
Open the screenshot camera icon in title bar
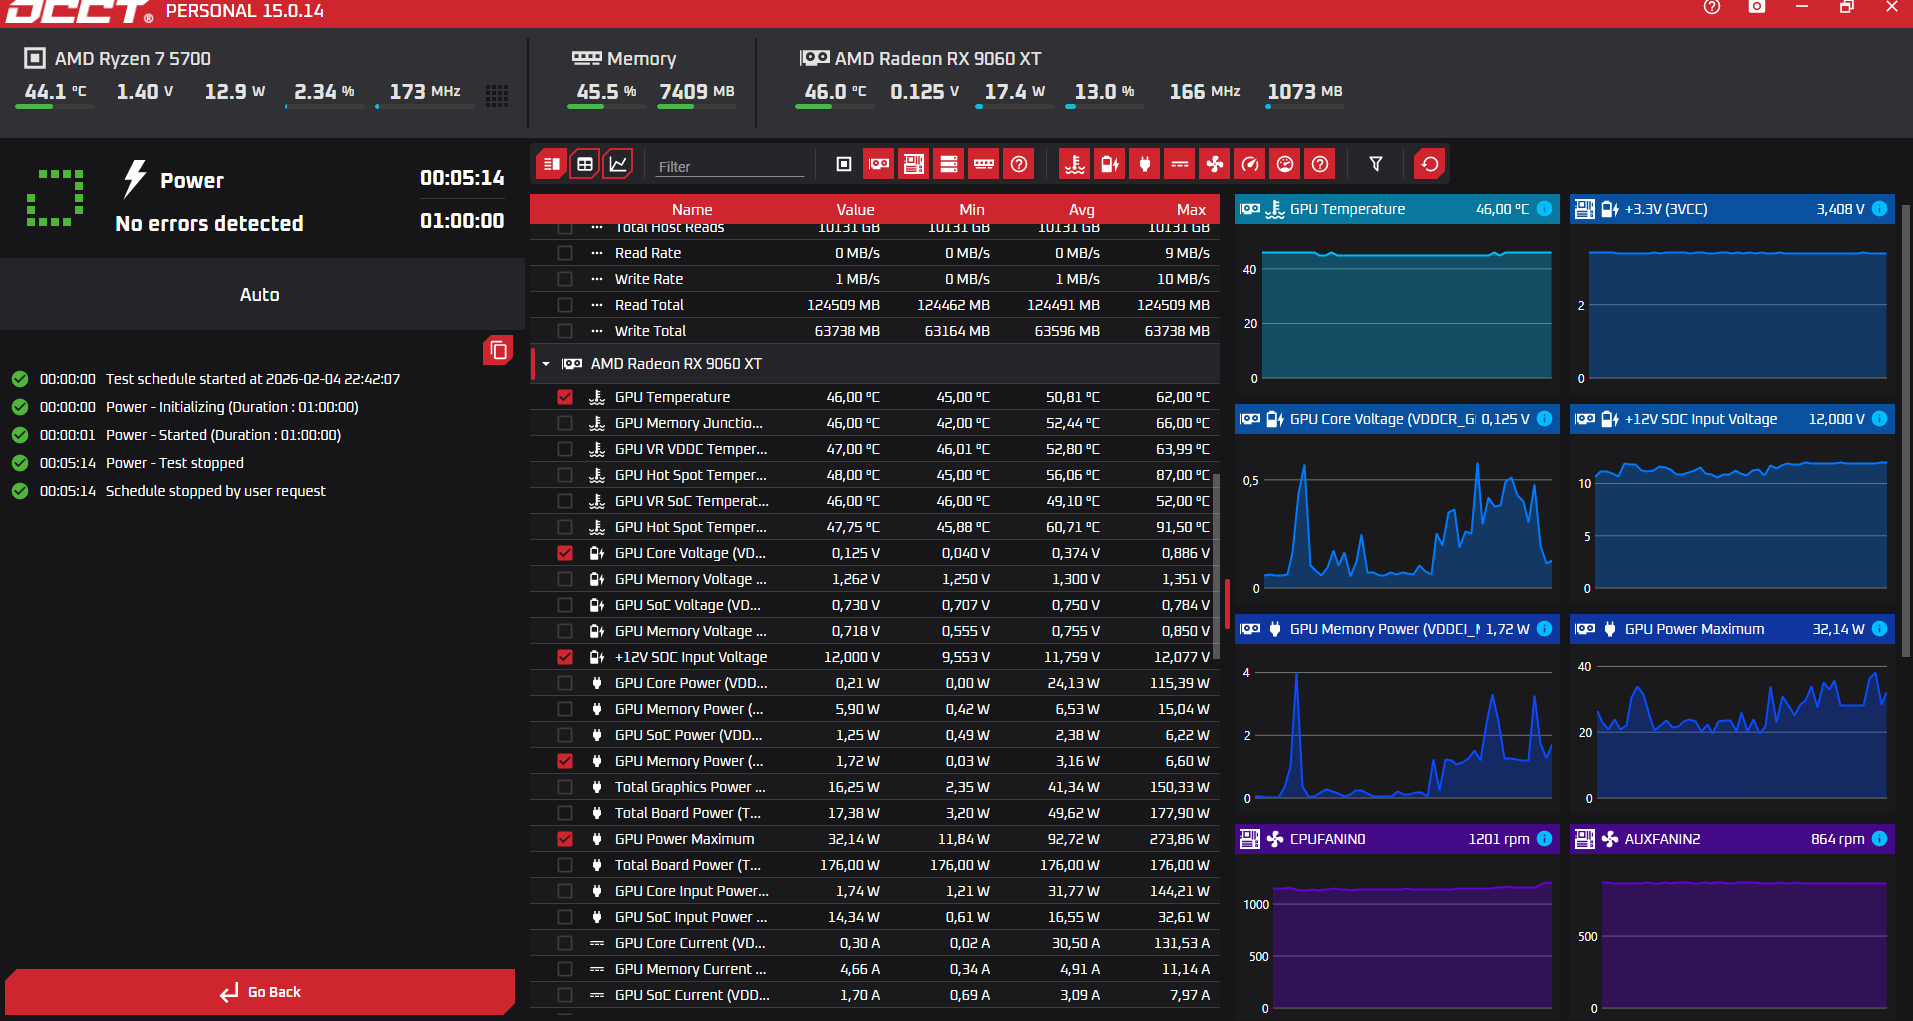[x=1757, y=7]
